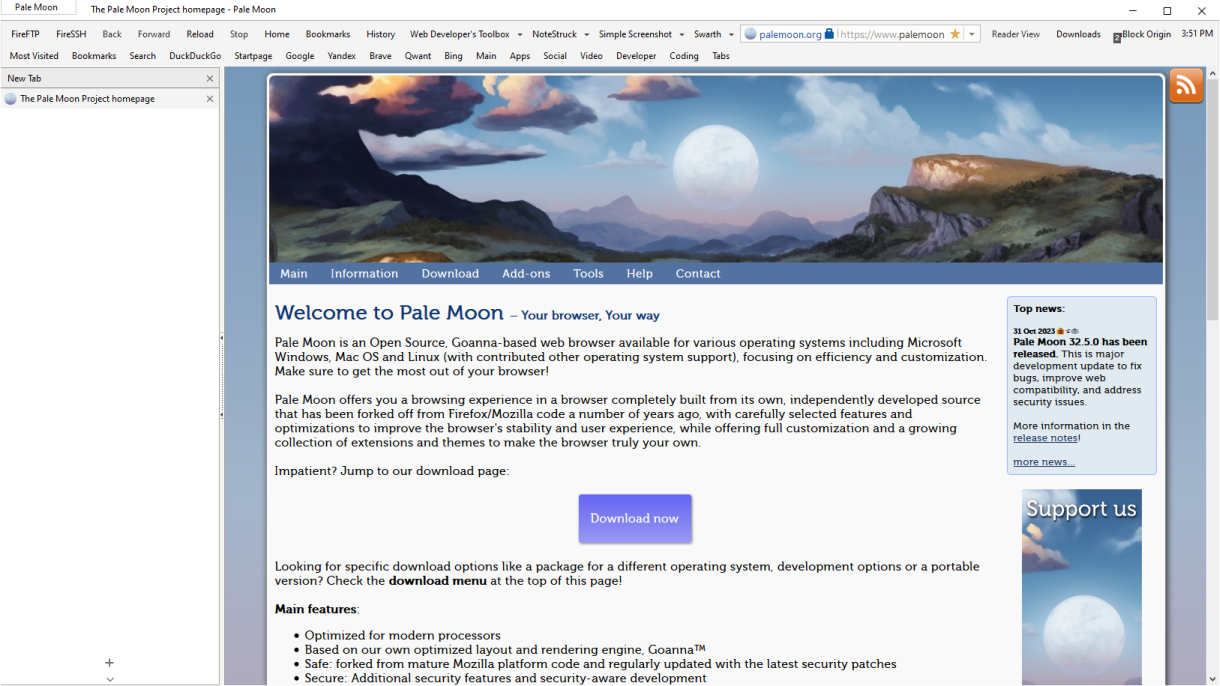The width and height of the screenshot is (1220, 686).
Task: Click the Download now button
Action: click(x=635, y=518)
